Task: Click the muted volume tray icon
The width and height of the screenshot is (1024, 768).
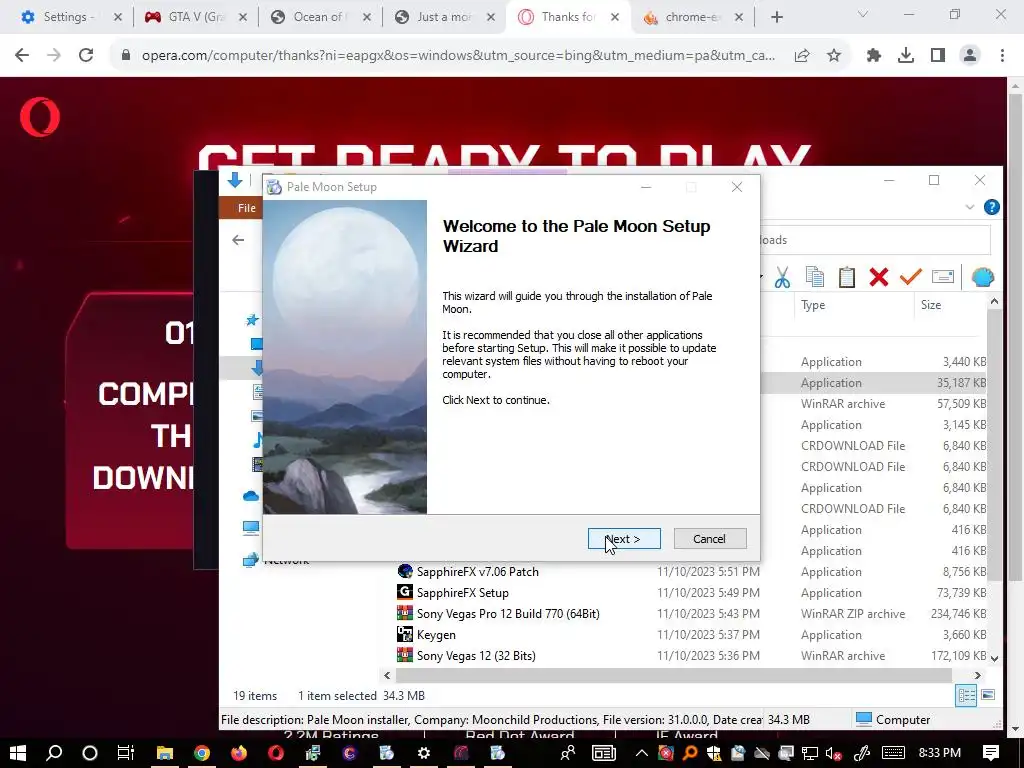Action: (833, 753)
